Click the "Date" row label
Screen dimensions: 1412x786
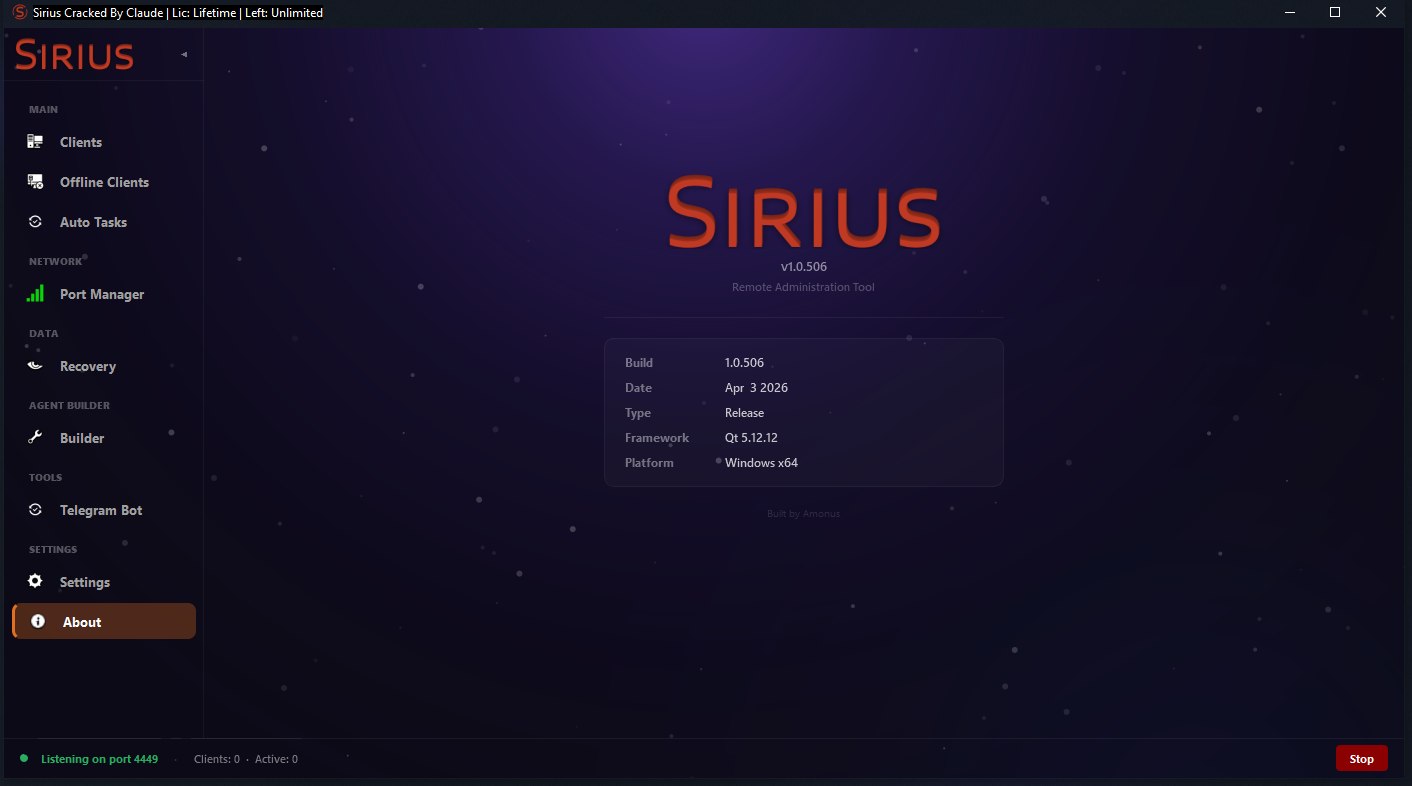(638, 388)
